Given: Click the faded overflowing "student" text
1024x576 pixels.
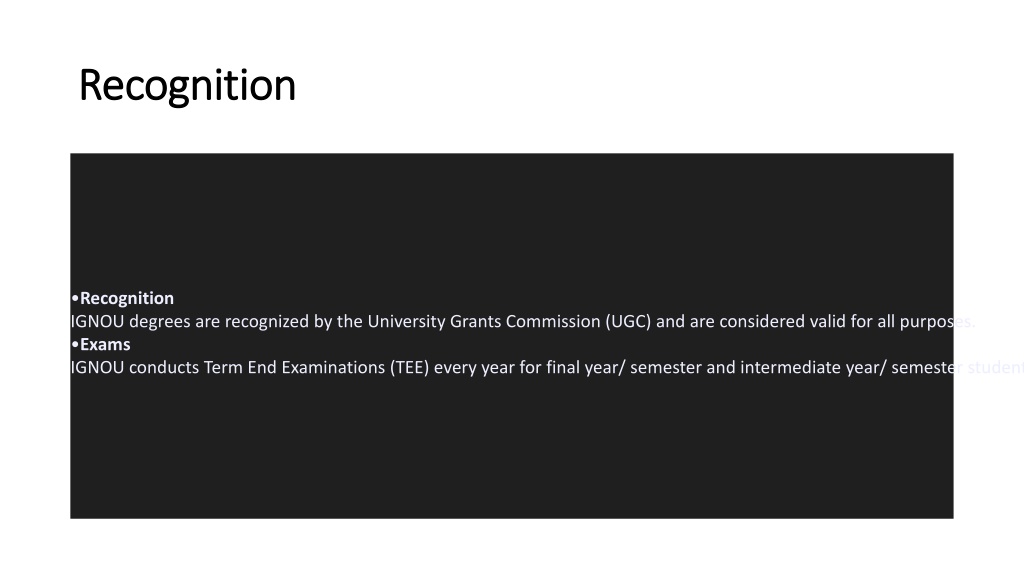Looking at the screenshot, I should [x=995, y=367].
